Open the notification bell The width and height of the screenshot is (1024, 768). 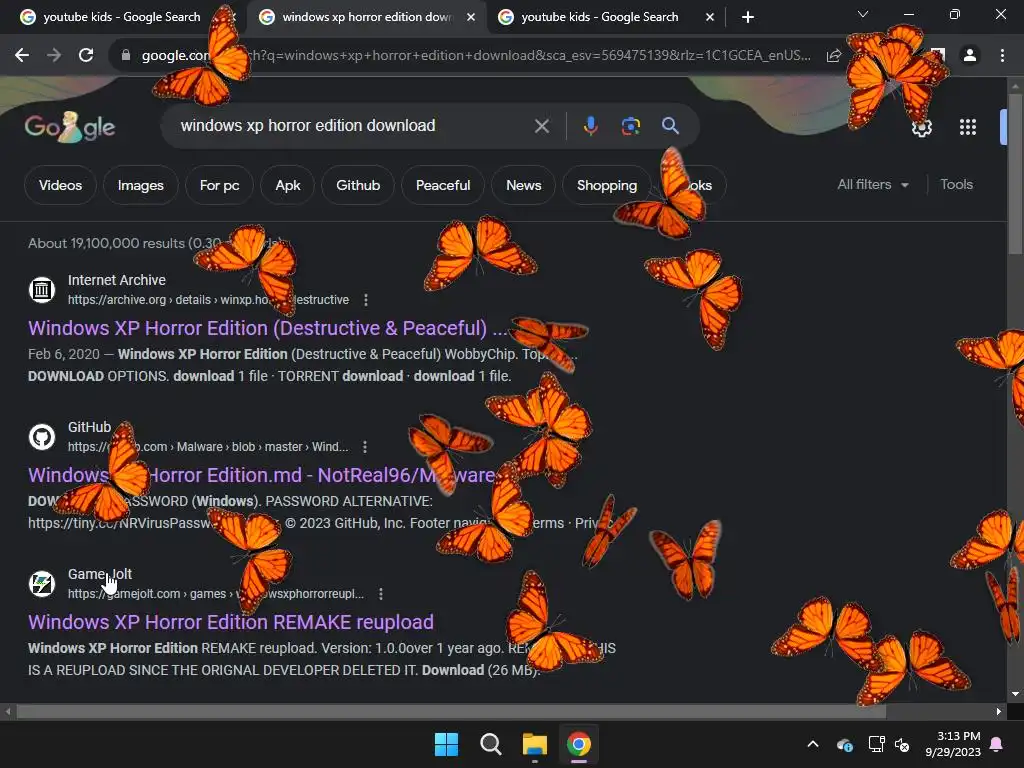(x=997, y=744)
